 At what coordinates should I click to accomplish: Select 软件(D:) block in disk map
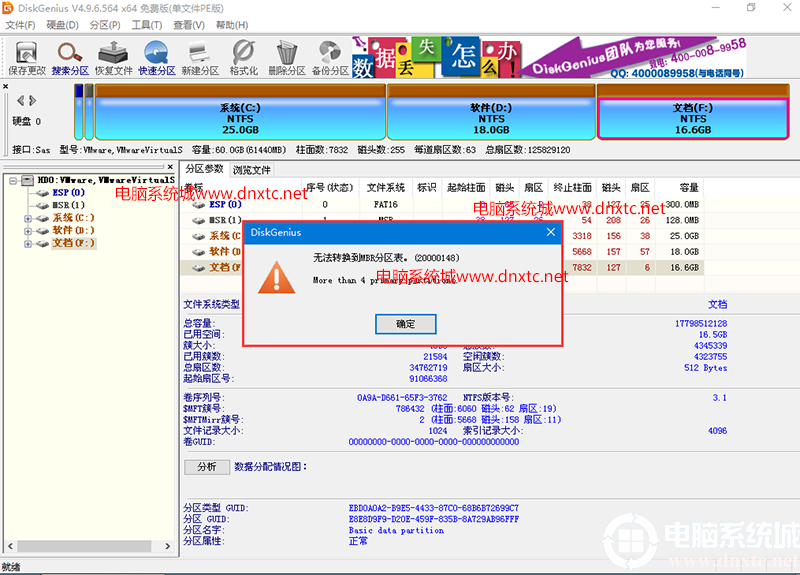[x=491, y=112]
